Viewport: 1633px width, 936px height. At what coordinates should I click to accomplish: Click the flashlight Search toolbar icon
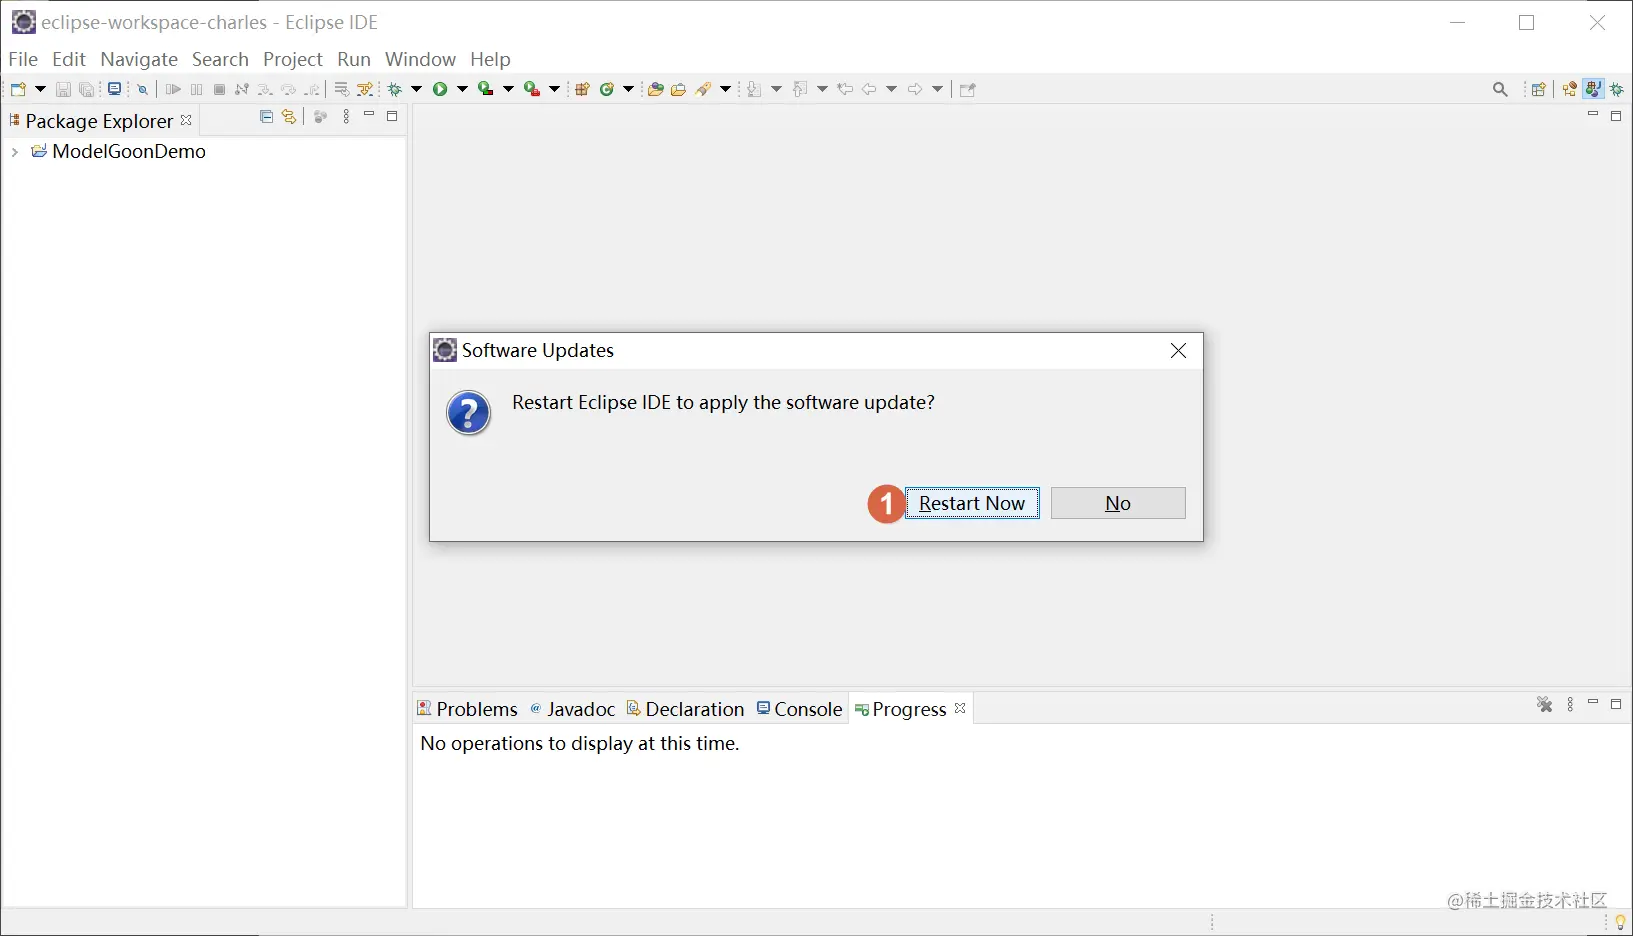coord(704,89)
